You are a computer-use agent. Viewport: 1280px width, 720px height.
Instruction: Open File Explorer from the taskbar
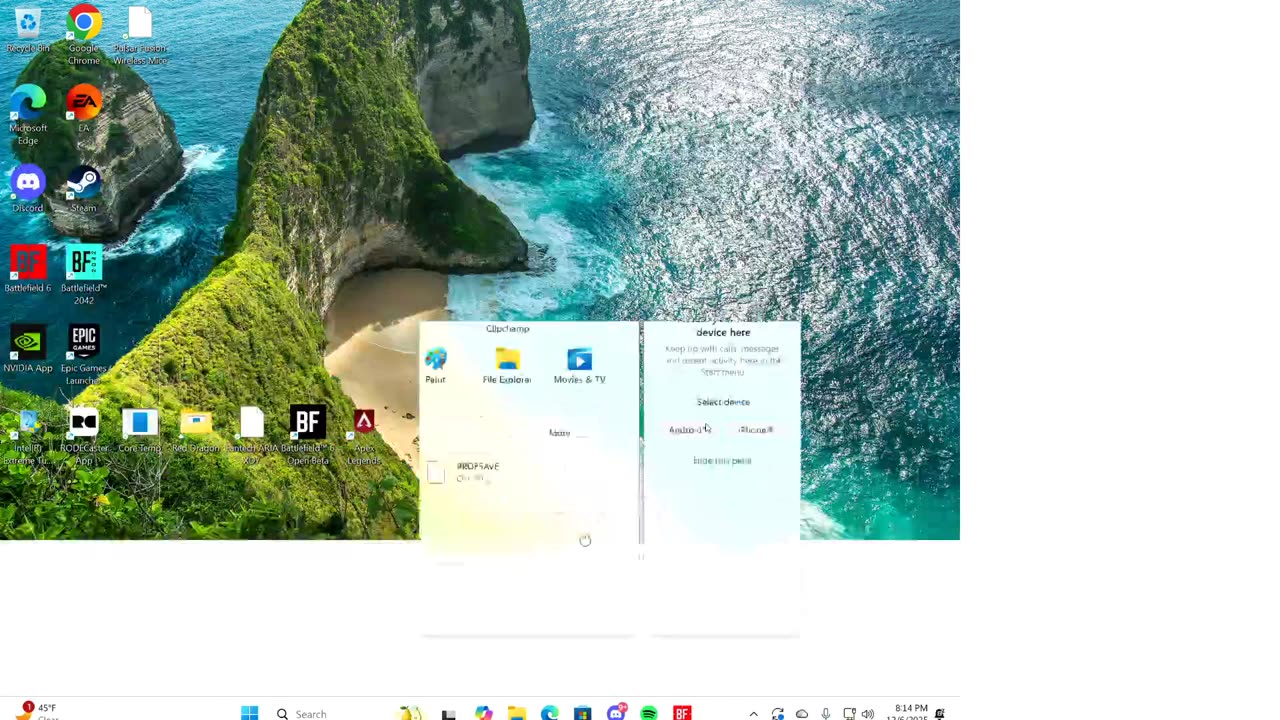[517, 713]
